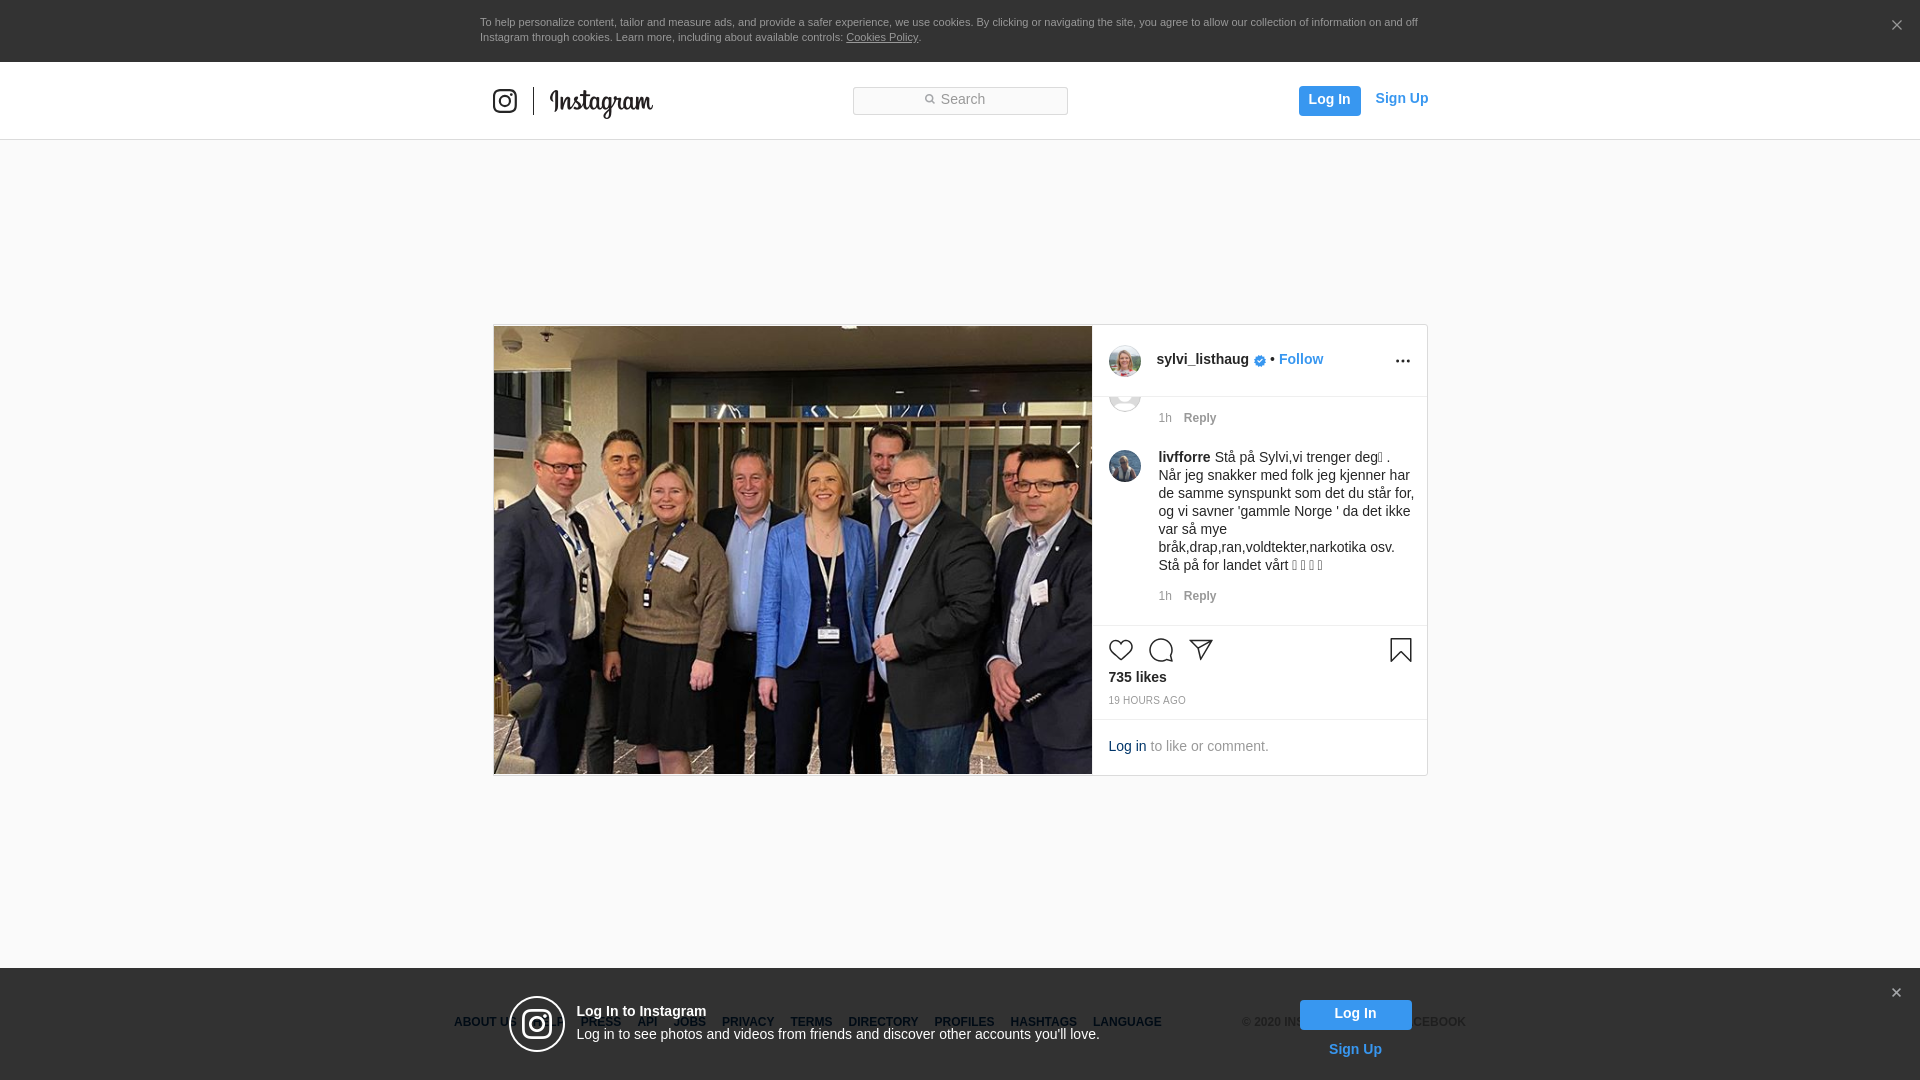
Task: Open the ABOUT US footer link
Action: tap(485, 1022)
